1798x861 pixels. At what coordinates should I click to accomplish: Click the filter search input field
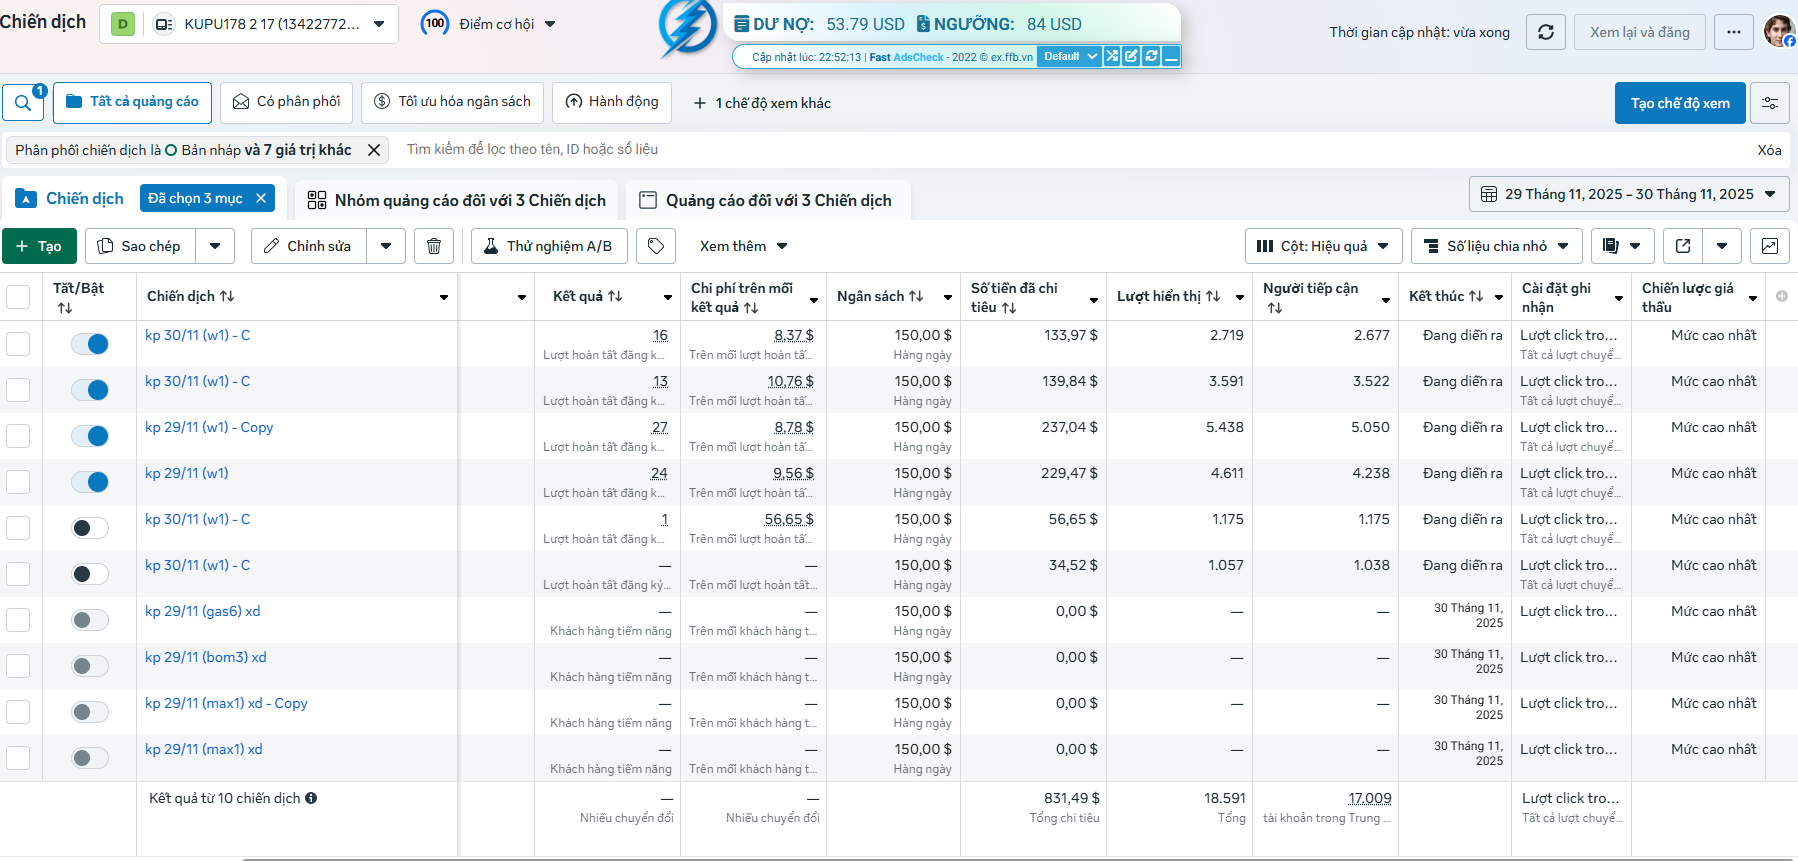coord(1000,149)
